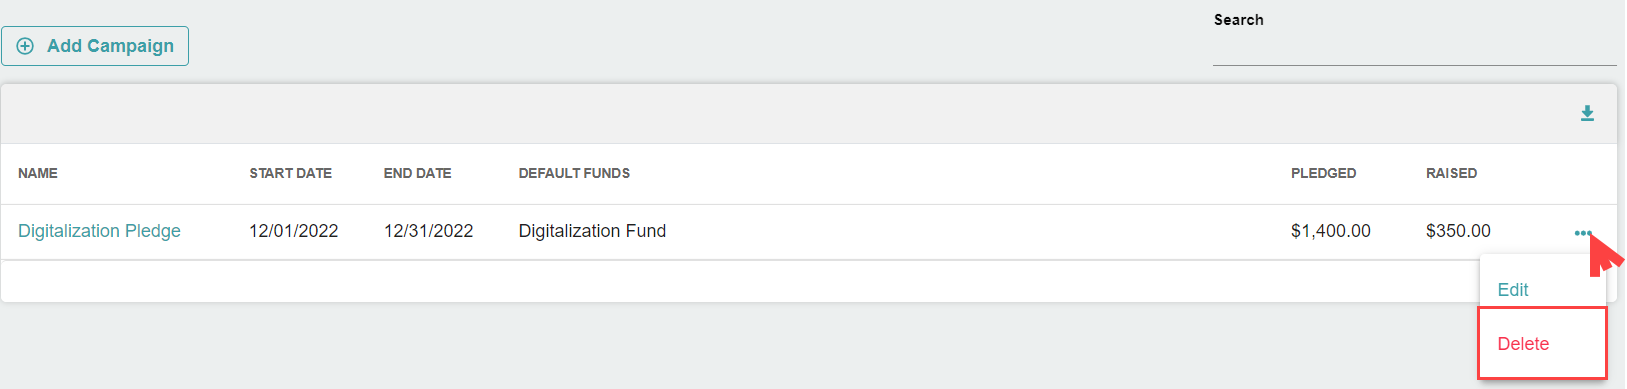The height and width of the screenshot is (389, 1627).
Task: Download the campaign list with the export icon
Action: coord(1587,113)
